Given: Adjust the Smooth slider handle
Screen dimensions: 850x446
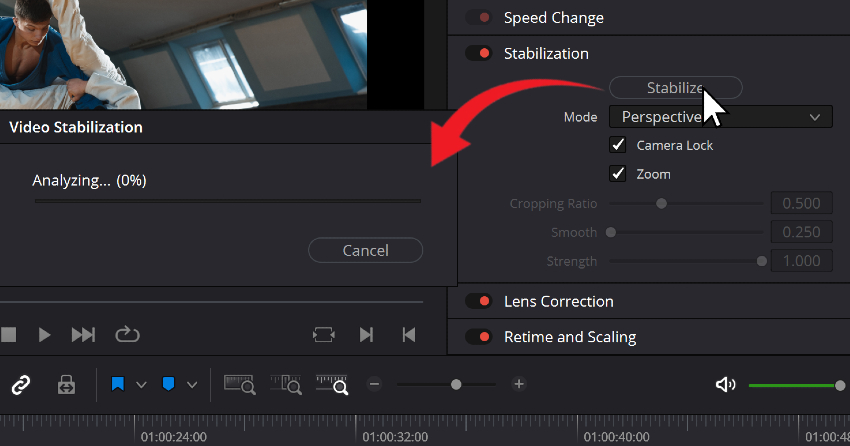Looking at the screenshot, I should tap(611, 232).
